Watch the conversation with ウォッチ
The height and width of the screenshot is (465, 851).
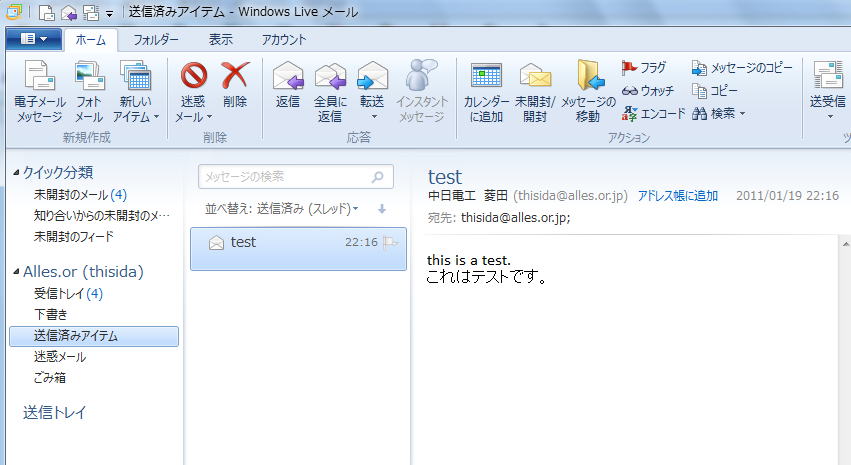click(x=647, y=91)
